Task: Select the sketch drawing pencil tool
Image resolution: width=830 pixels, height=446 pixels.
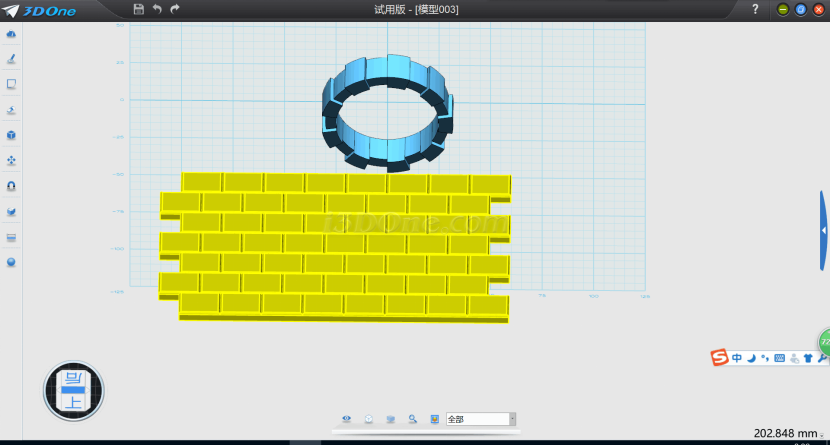Action: 11,59
